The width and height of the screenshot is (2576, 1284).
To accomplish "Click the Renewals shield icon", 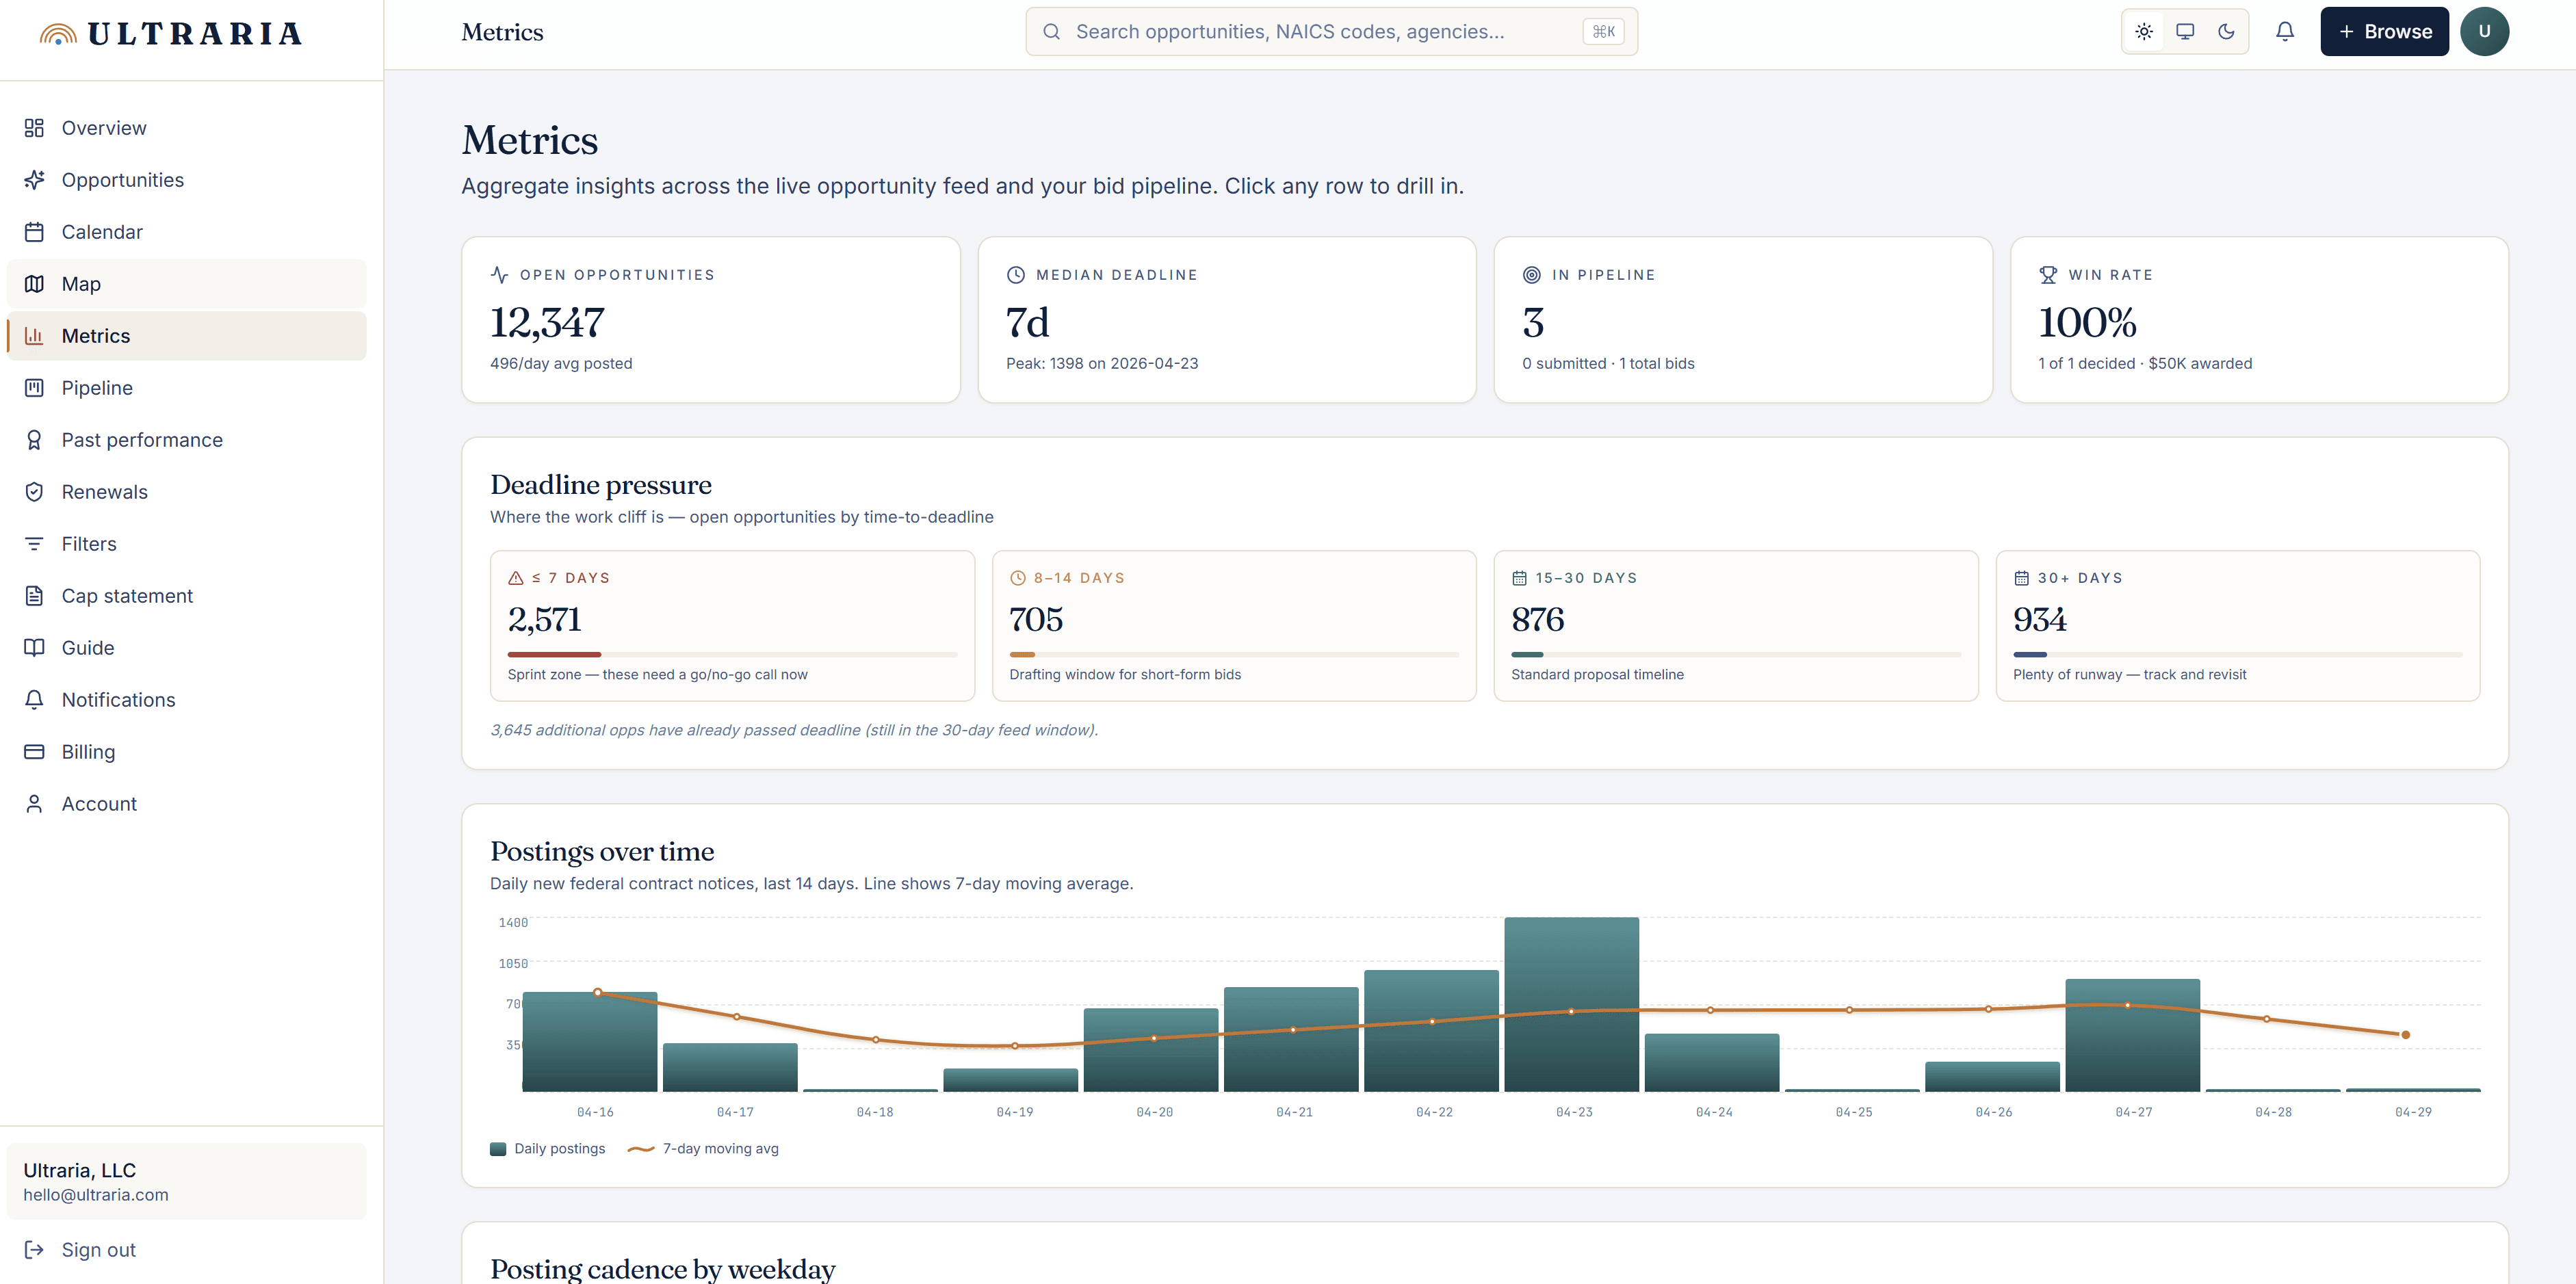I will [x=34, y=492].
